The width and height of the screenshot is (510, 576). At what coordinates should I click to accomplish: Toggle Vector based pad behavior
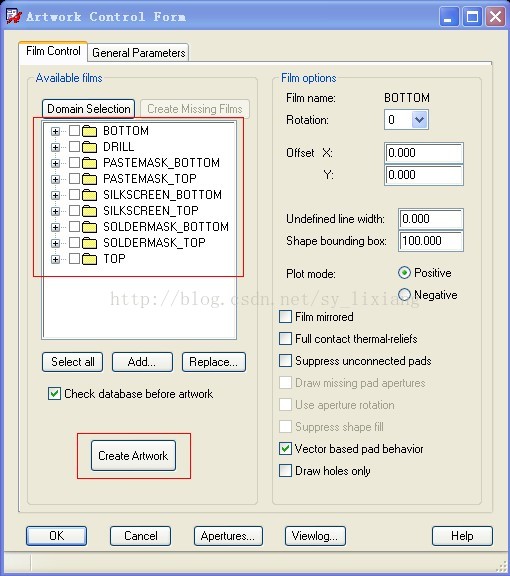tap(285, 449)
